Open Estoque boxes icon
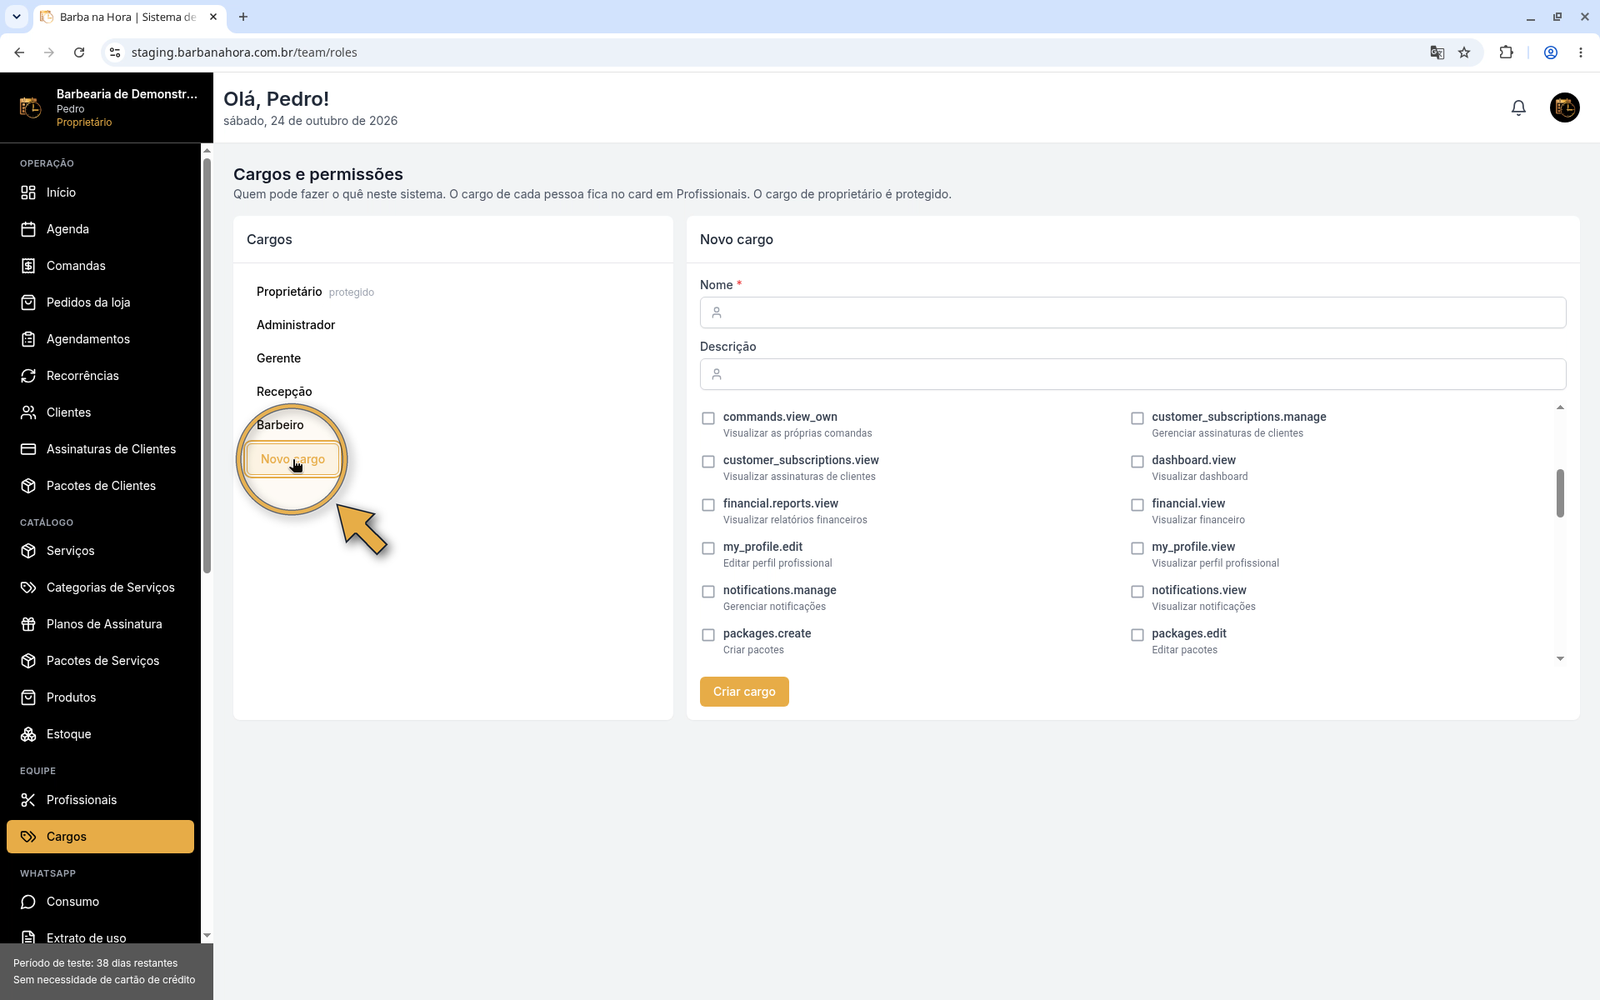 [x=28, y=734]
